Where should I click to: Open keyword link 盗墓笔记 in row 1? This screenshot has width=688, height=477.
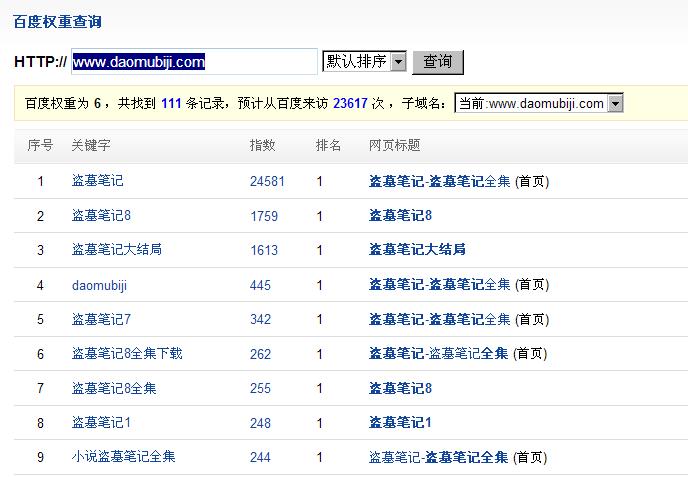coord(97,180)
